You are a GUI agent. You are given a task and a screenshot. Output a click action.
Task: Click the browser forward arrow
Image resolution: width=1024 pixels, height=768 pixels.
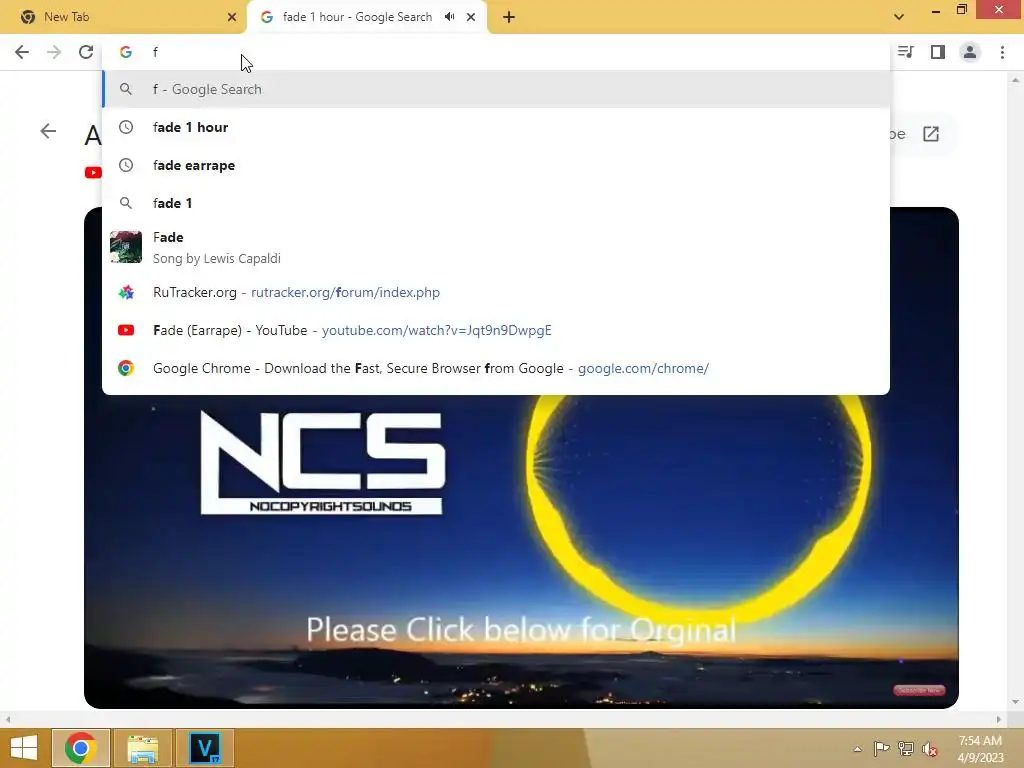click(x=54, y=52)
